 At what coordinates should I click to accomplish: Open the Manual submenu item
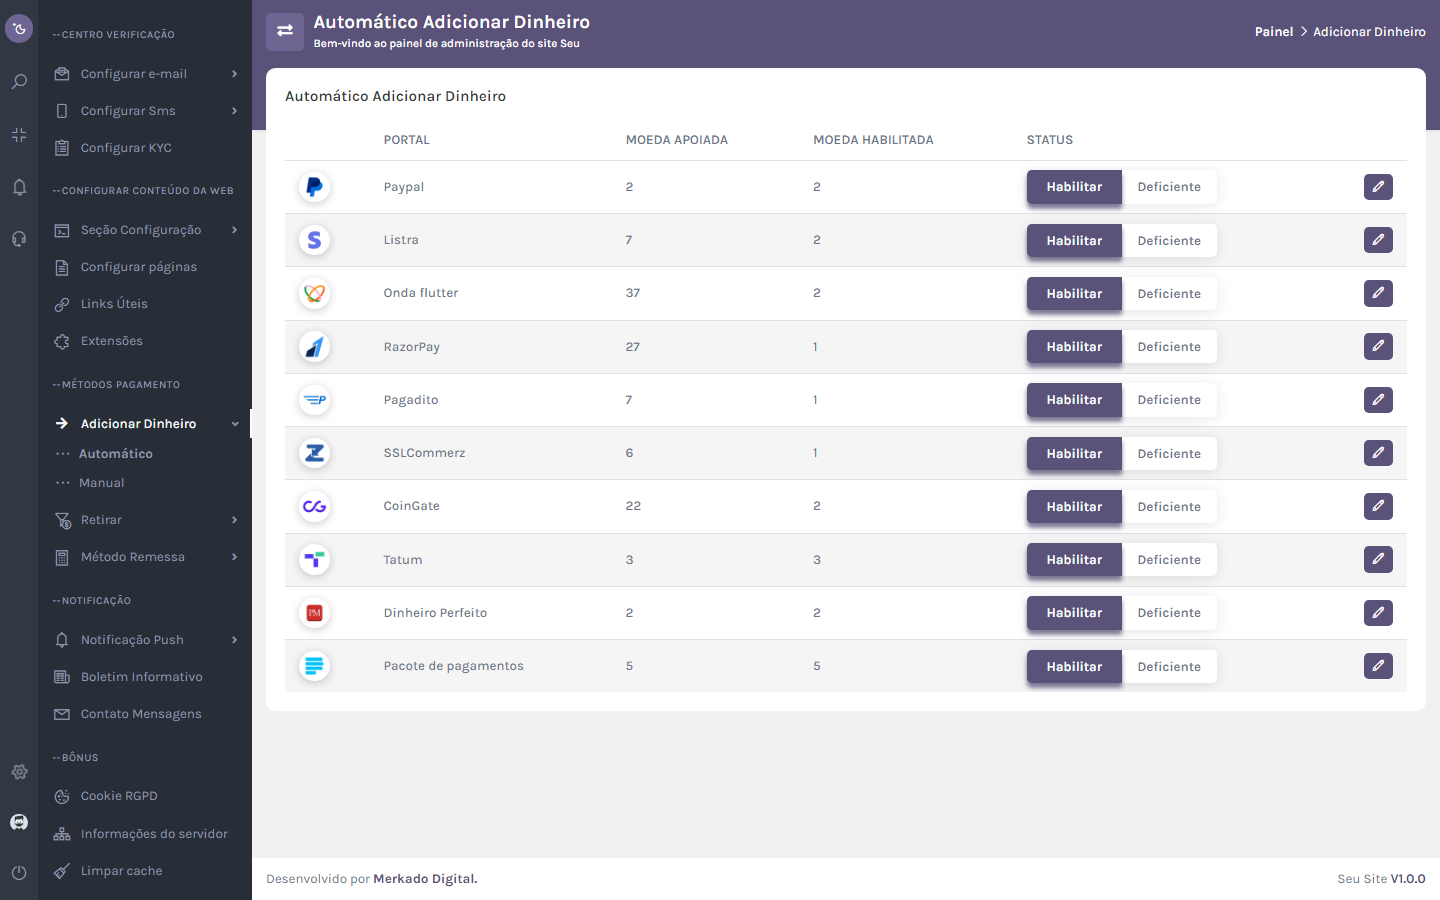click(102, 483)
